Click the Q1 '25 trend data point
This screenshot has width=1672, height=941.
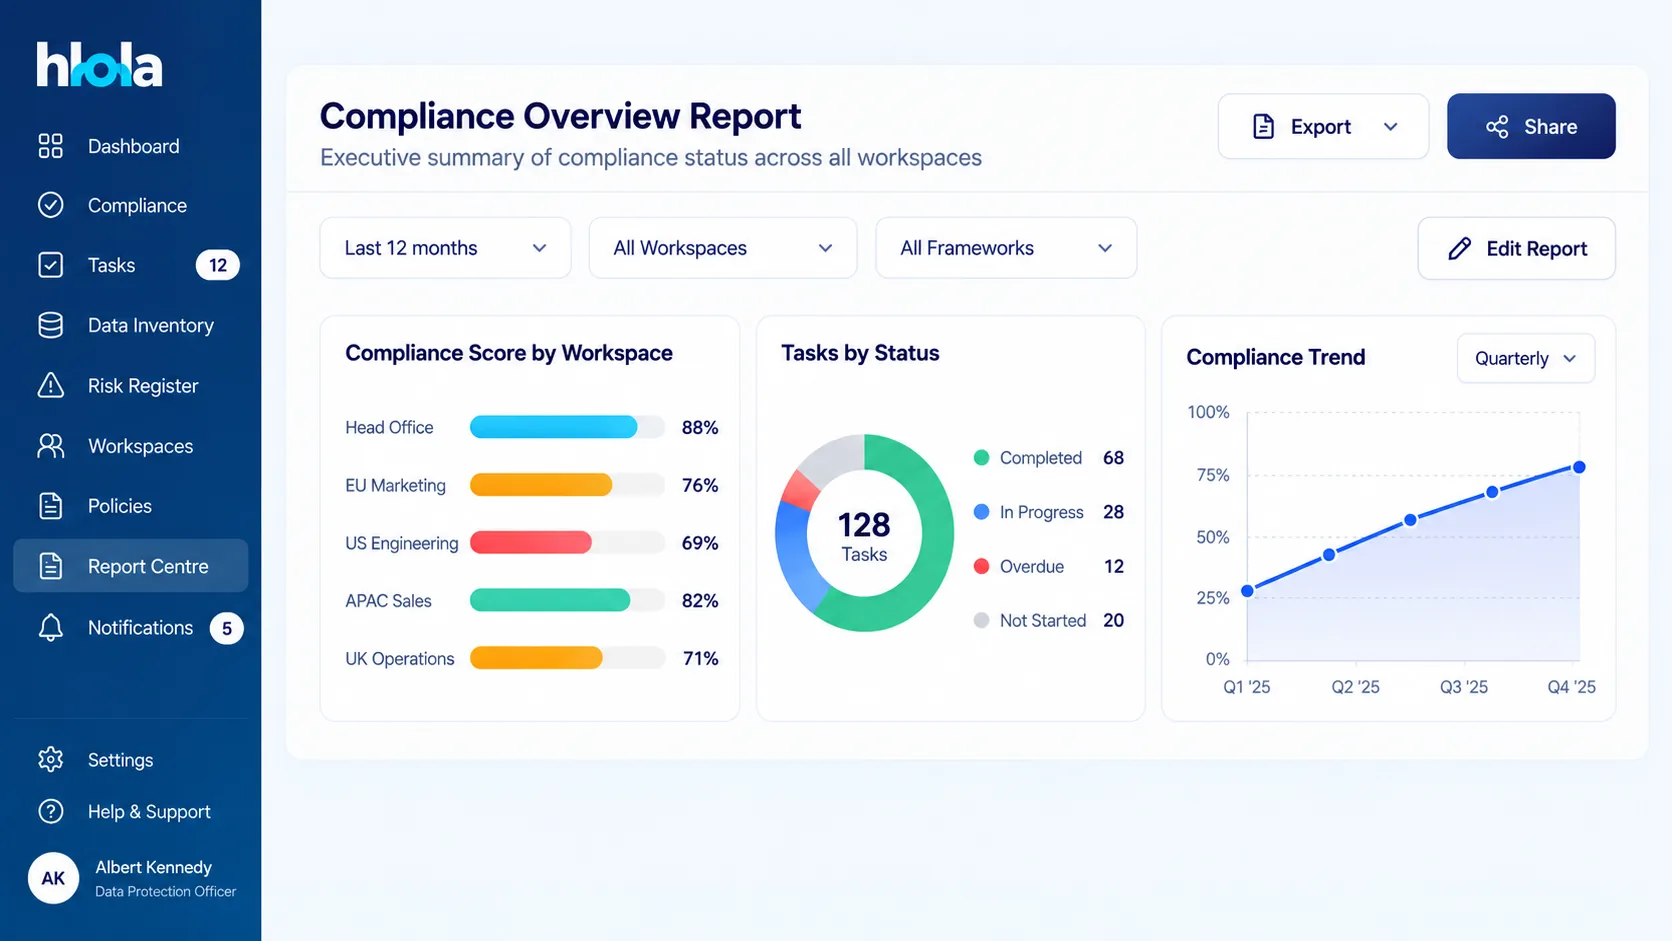click(1247, 591)
